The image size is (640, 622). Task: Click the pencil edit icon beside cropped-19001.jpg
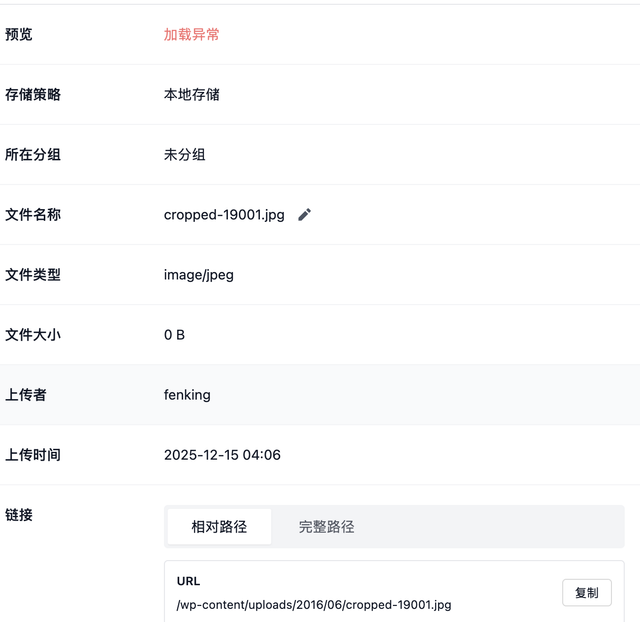point(304,215)
